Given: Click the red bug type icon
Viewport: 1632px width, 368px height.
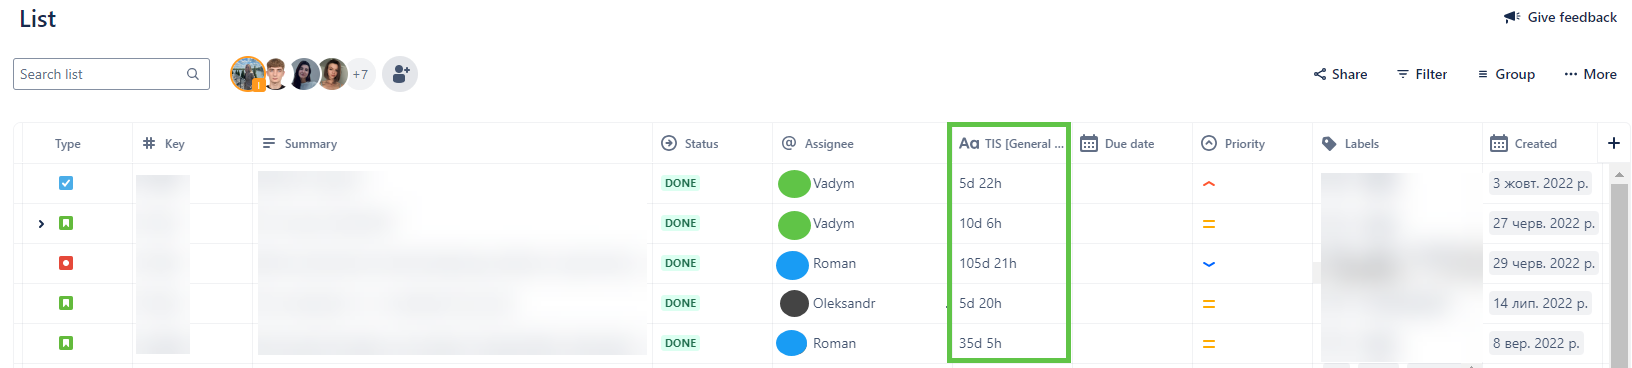Looking at the screenshot, I should (66, 263).
